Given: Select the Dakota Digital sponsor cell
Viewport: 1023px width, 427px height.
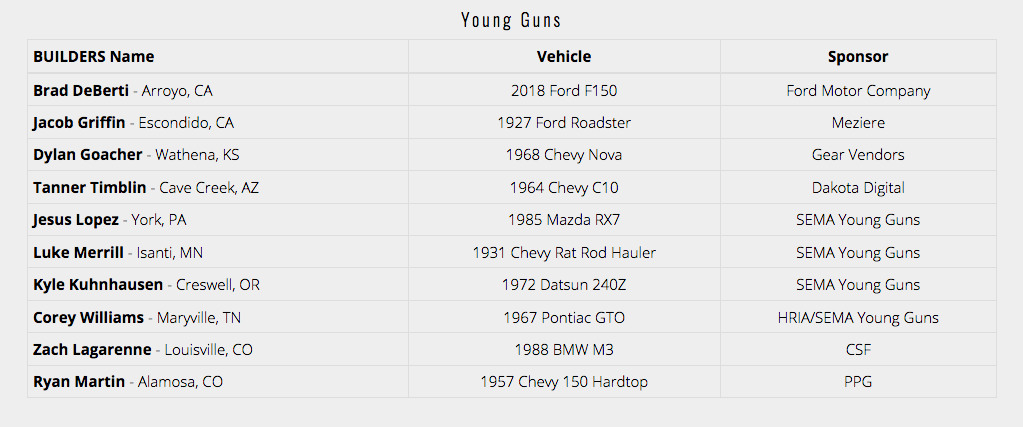Looking at the screenshot, I should pyautogui.click(x=858, y=187).
